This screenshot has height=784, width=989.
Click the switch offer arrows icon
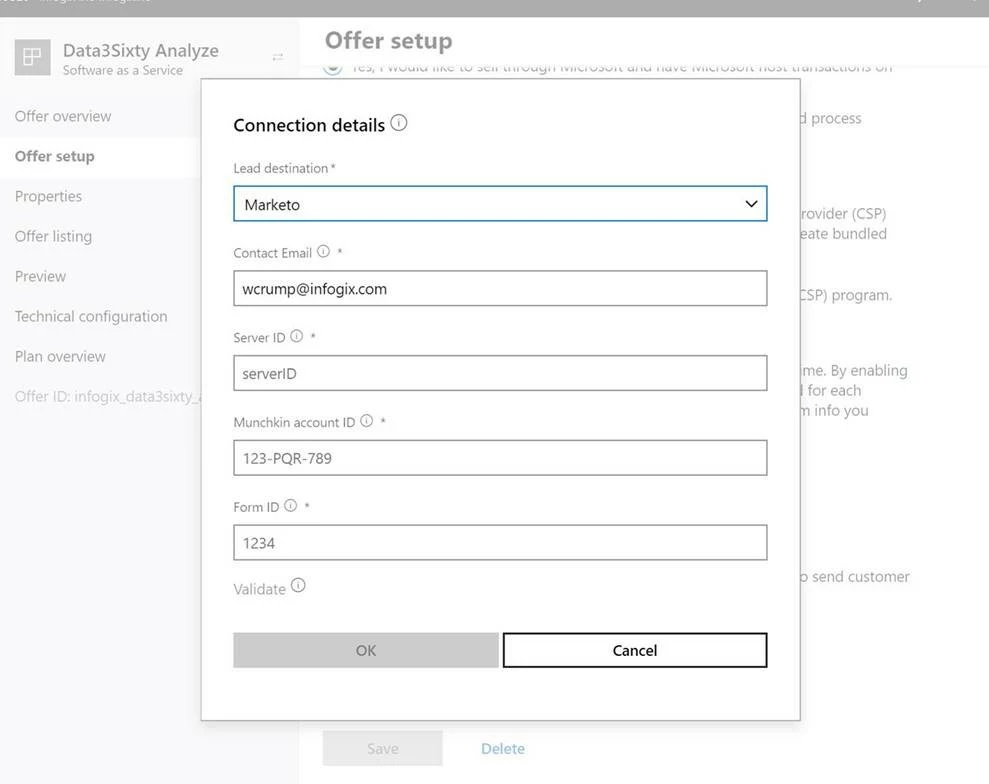coord(278,57)
